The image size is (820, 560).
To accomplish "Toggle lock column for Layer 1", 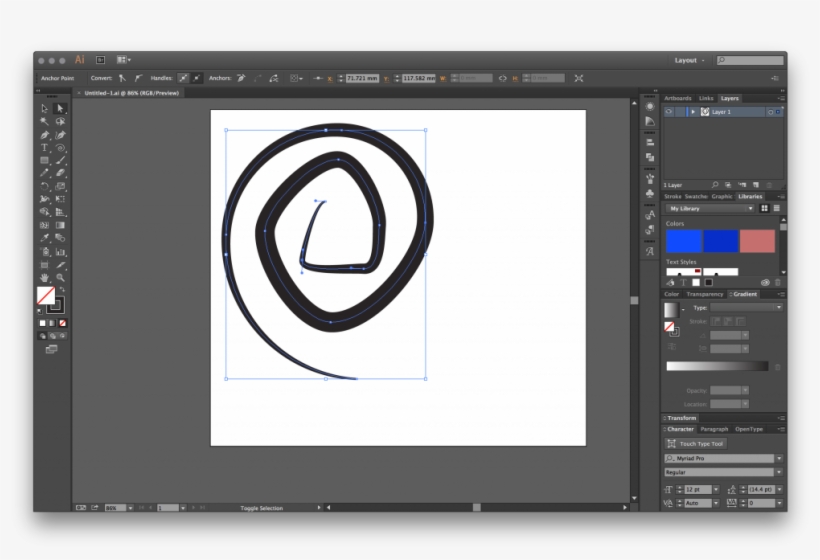I will [x=680, y=112].
